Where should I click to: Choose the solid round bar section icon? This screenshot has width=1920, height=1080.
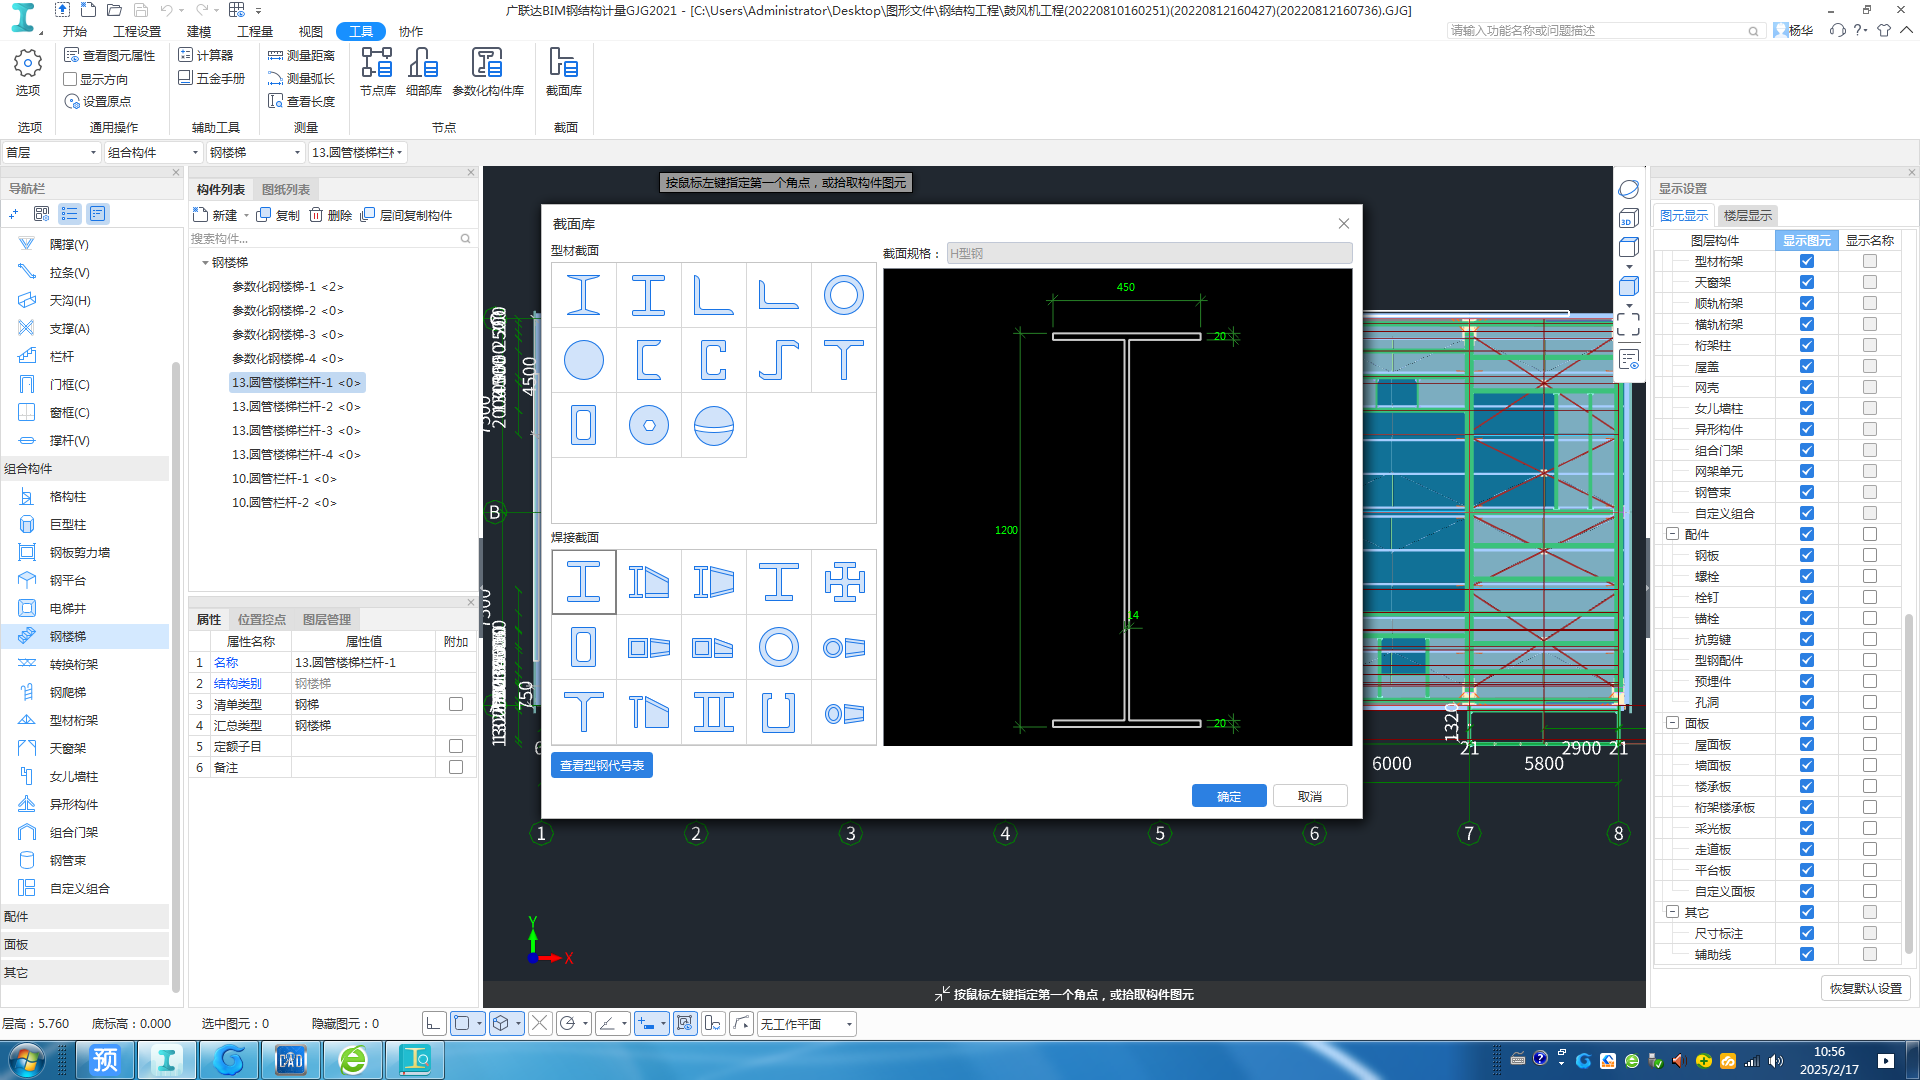click(583, 360)
